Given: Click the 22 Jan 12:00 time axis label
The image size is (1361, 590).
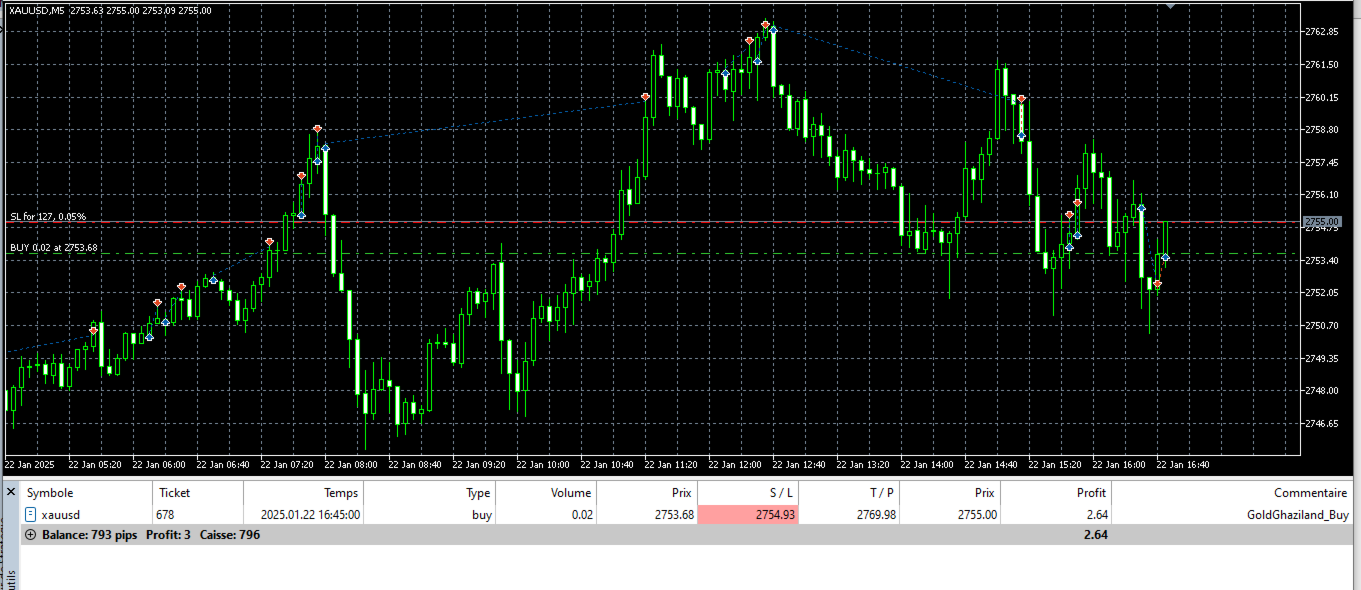Looking at the screenshot, I should (x=734, y=465).
